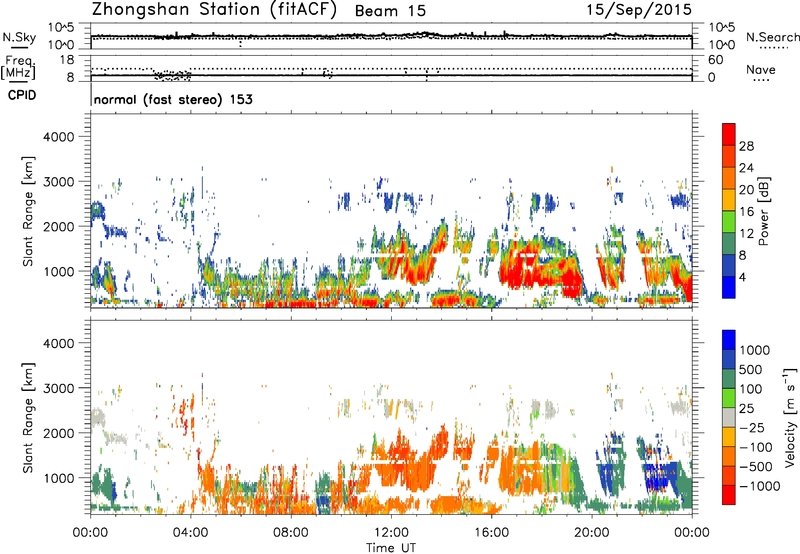The height and width of the screenshot is (554, 800).
Task: Click the "-1000" label on the velocity colorbar
Action: [x=759, y=486]
